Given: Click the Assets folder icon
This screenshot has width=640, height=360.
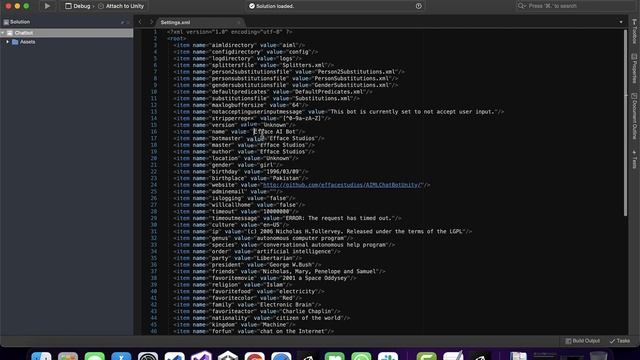Looking at the screenshot, I should [15, 42].
